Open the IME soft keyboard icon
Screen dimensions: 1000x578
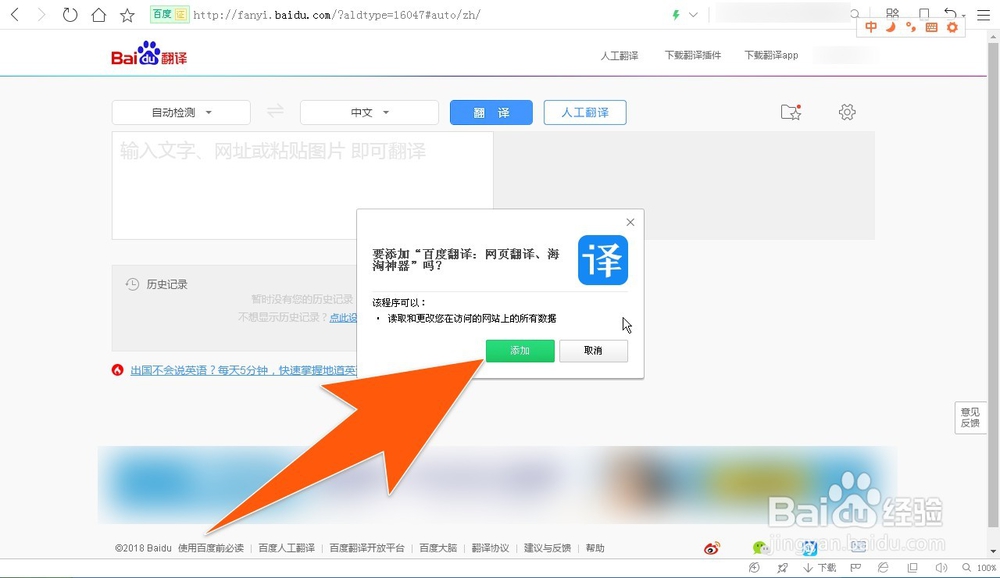click(931, 27)
